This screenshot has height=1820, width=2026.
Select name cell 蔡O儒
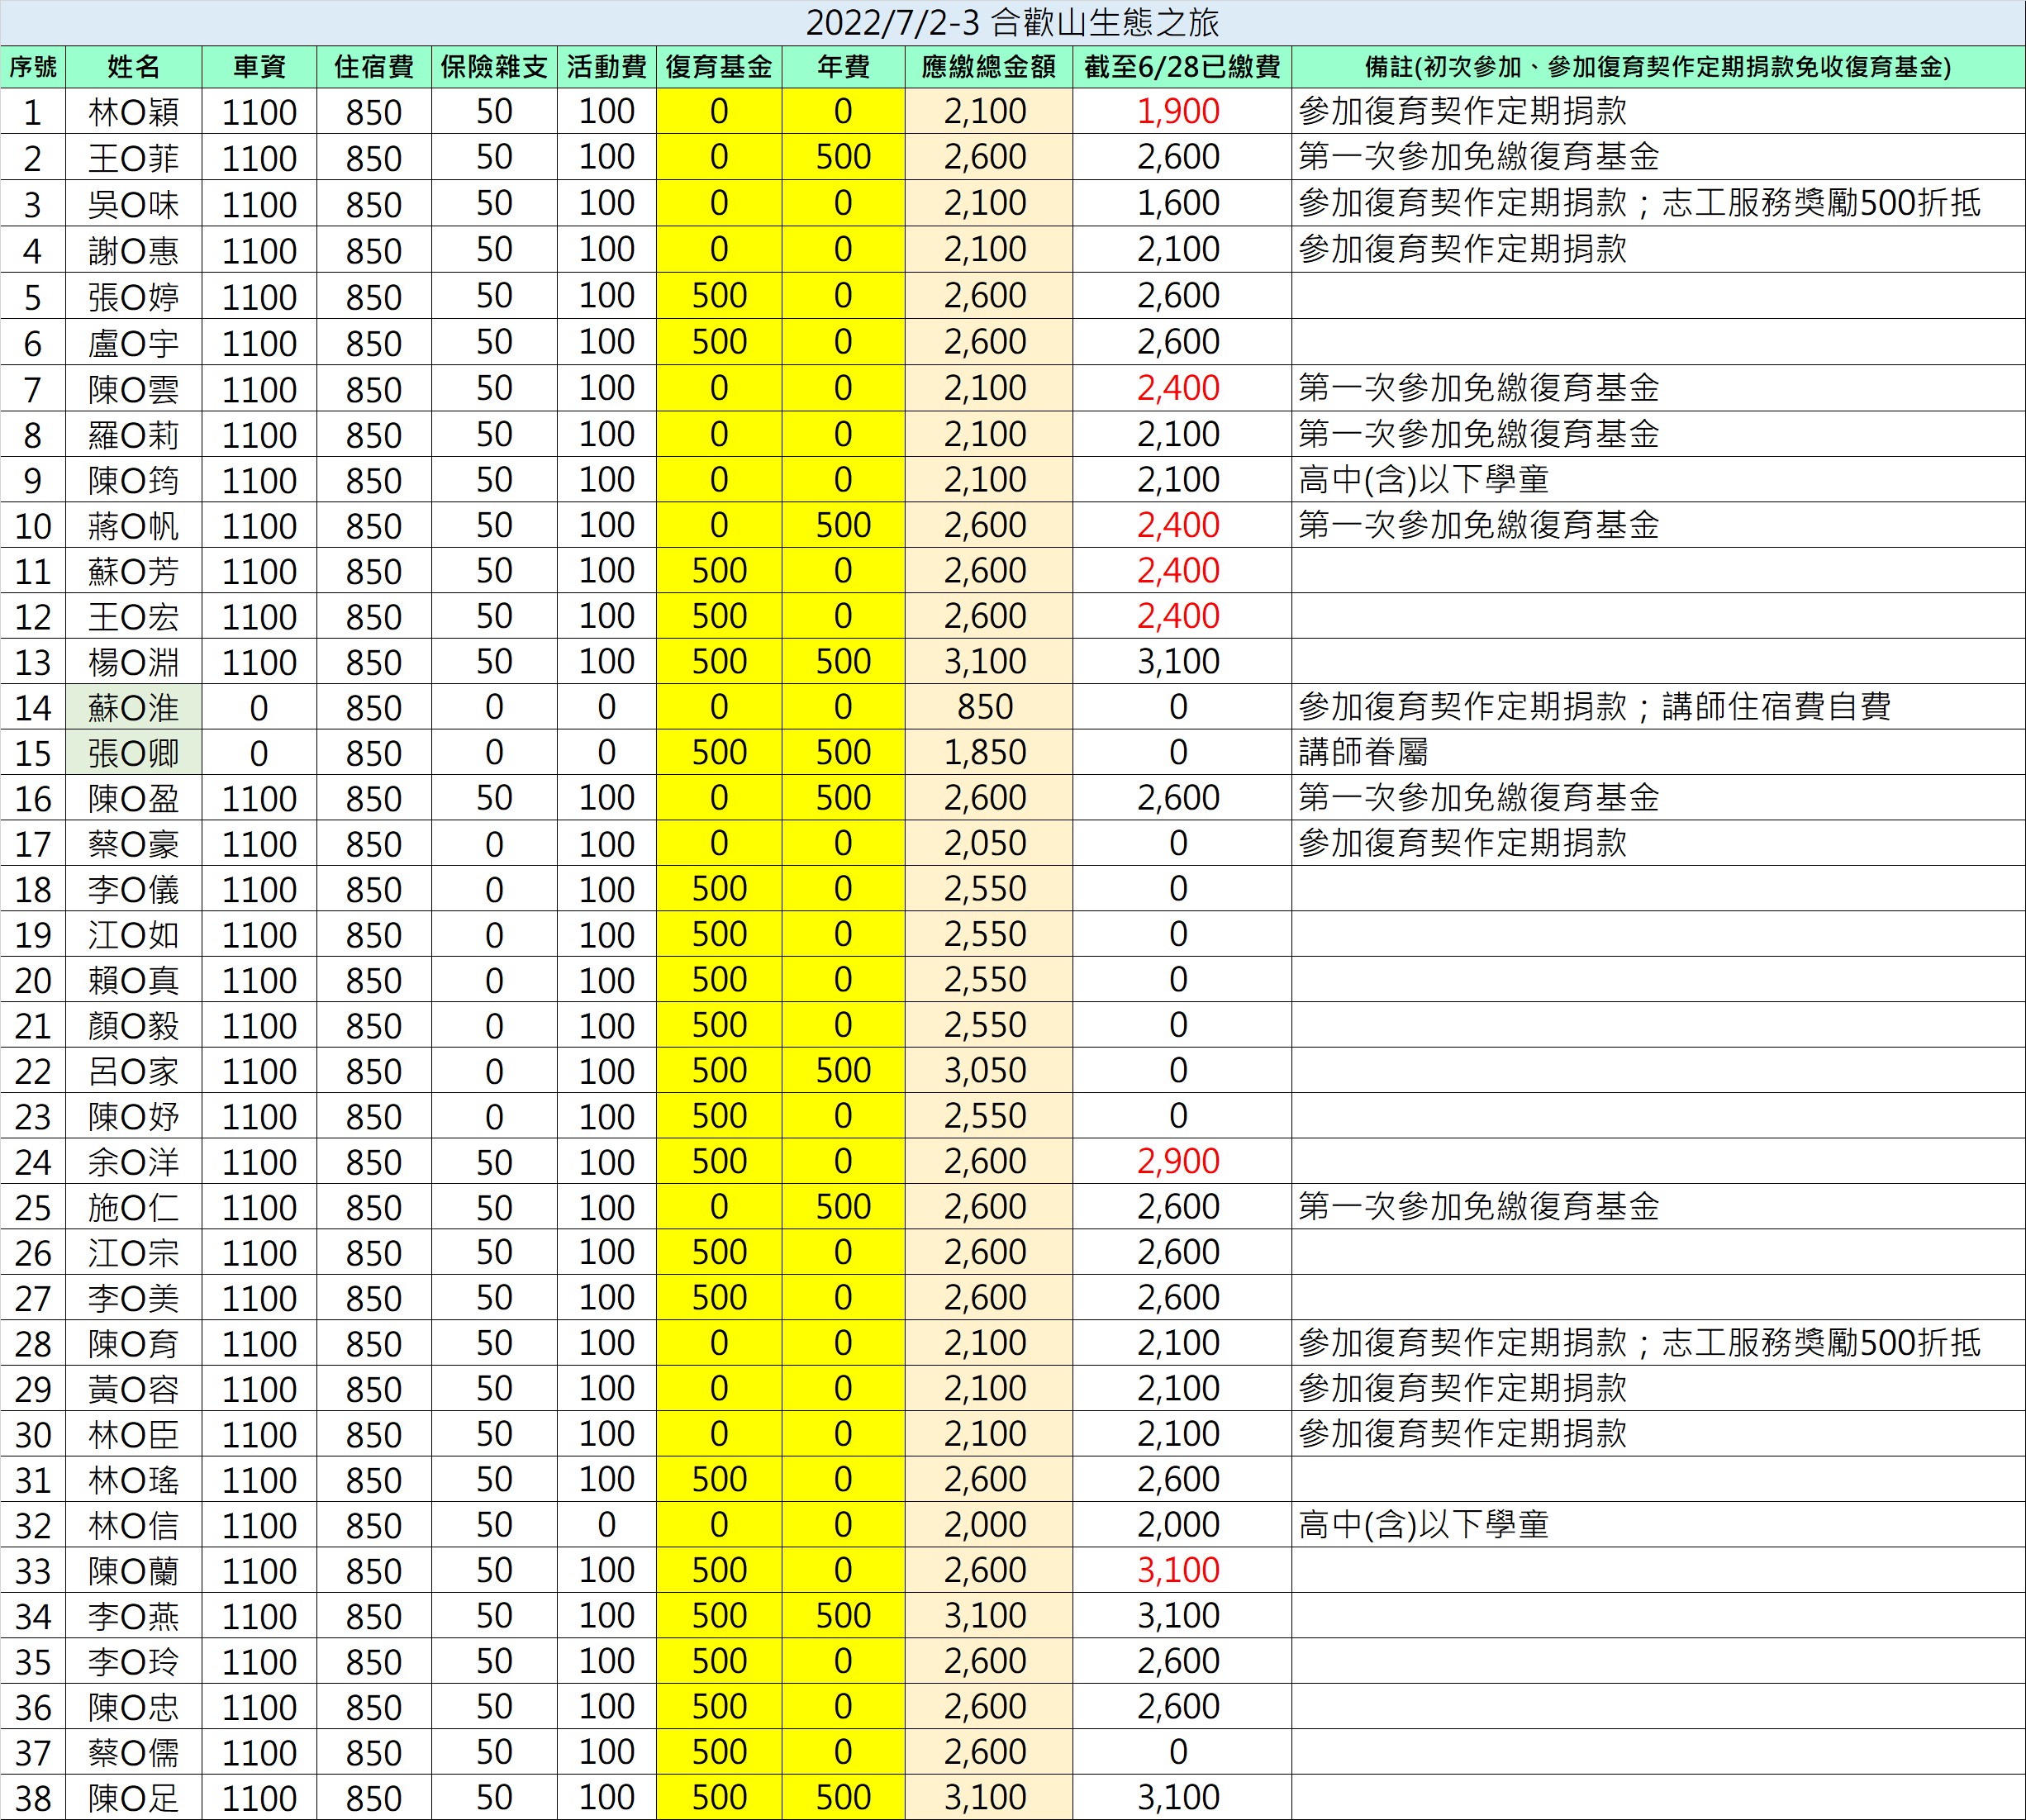click(134, 1752)
